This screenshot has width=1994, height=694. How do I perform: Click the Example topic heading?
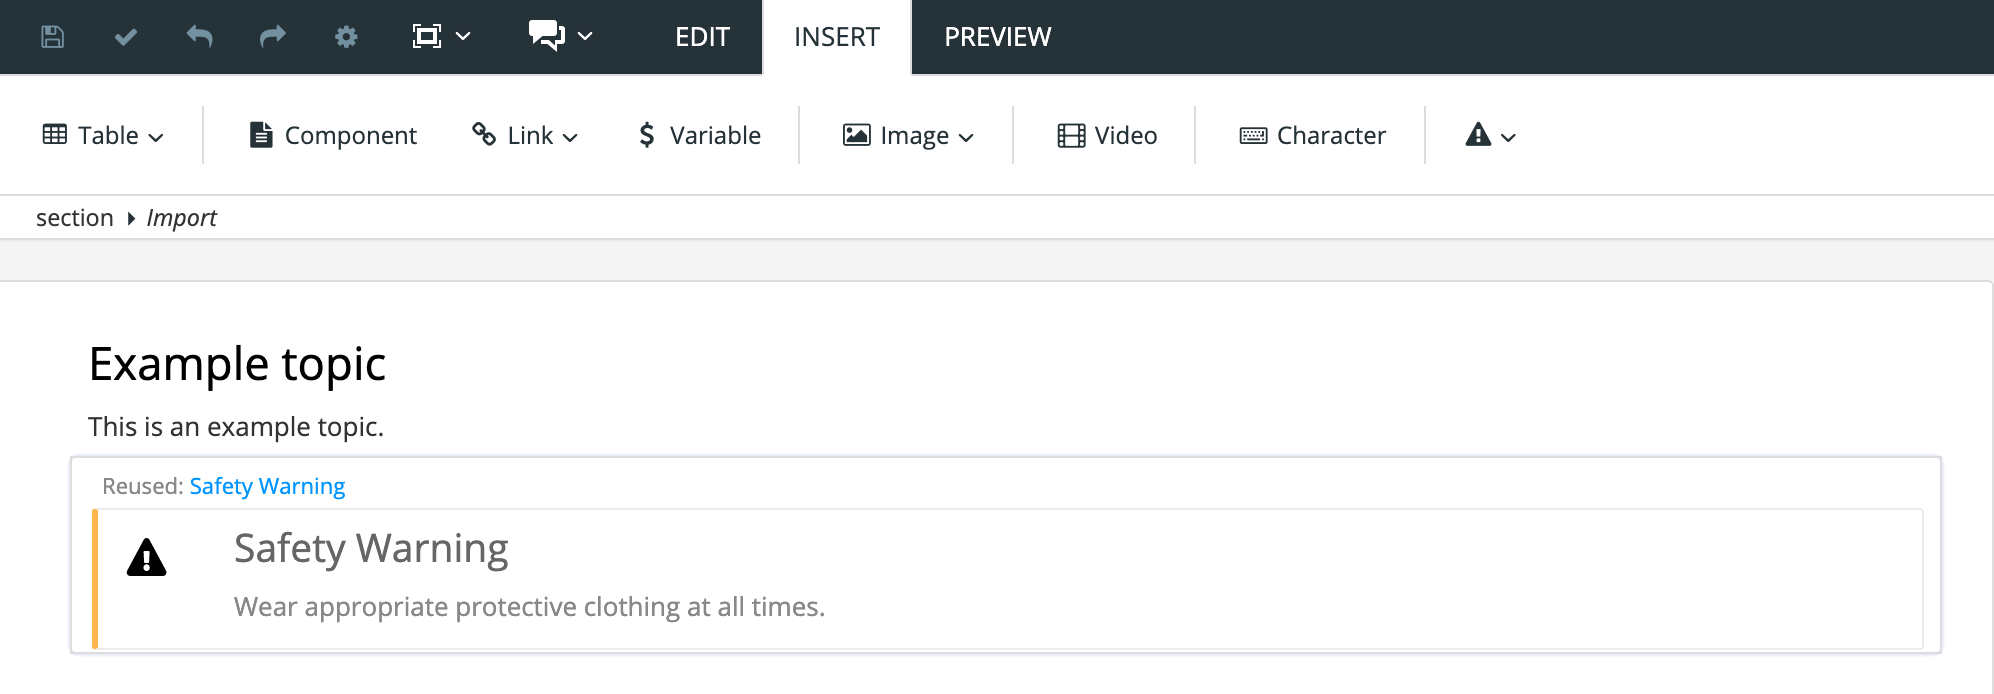(x=237, y=364)
